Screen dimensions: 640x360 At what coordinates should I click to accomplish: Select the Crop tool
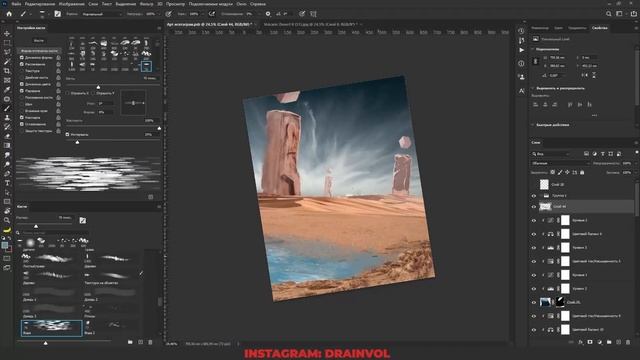pyautogui.click(x=7, y=71)
